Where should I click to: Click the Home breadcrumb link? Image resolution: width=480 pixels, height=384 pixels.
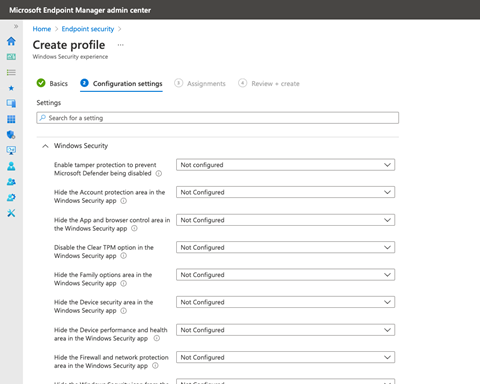pos(42,29)
